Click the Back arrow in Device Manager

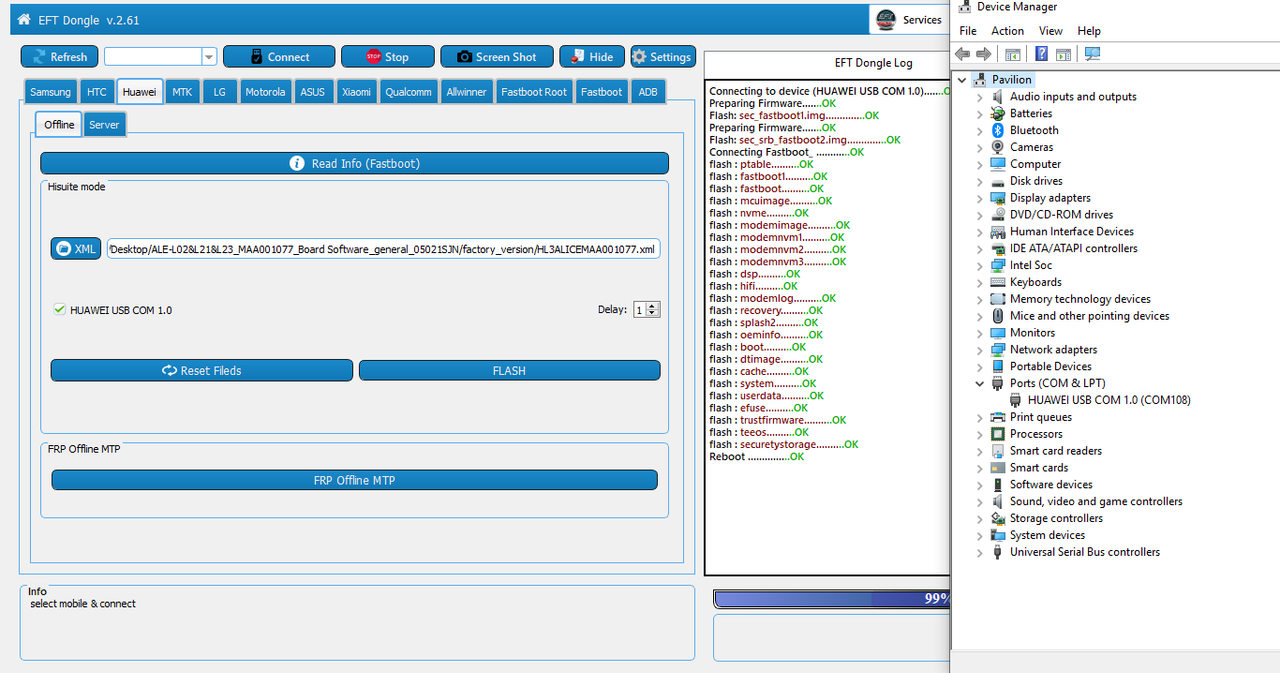[963, 54]
